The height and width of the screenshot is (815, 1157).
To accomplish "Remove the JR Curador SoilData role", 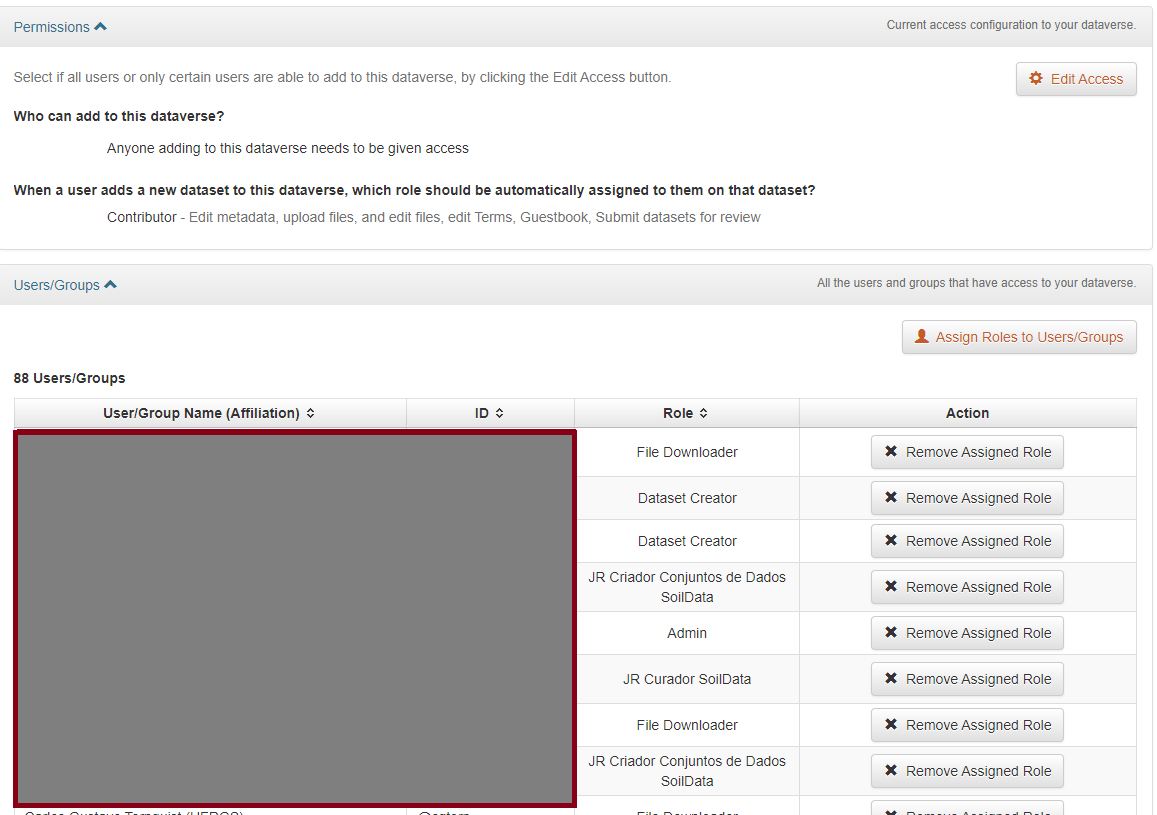I will point(967,679).
